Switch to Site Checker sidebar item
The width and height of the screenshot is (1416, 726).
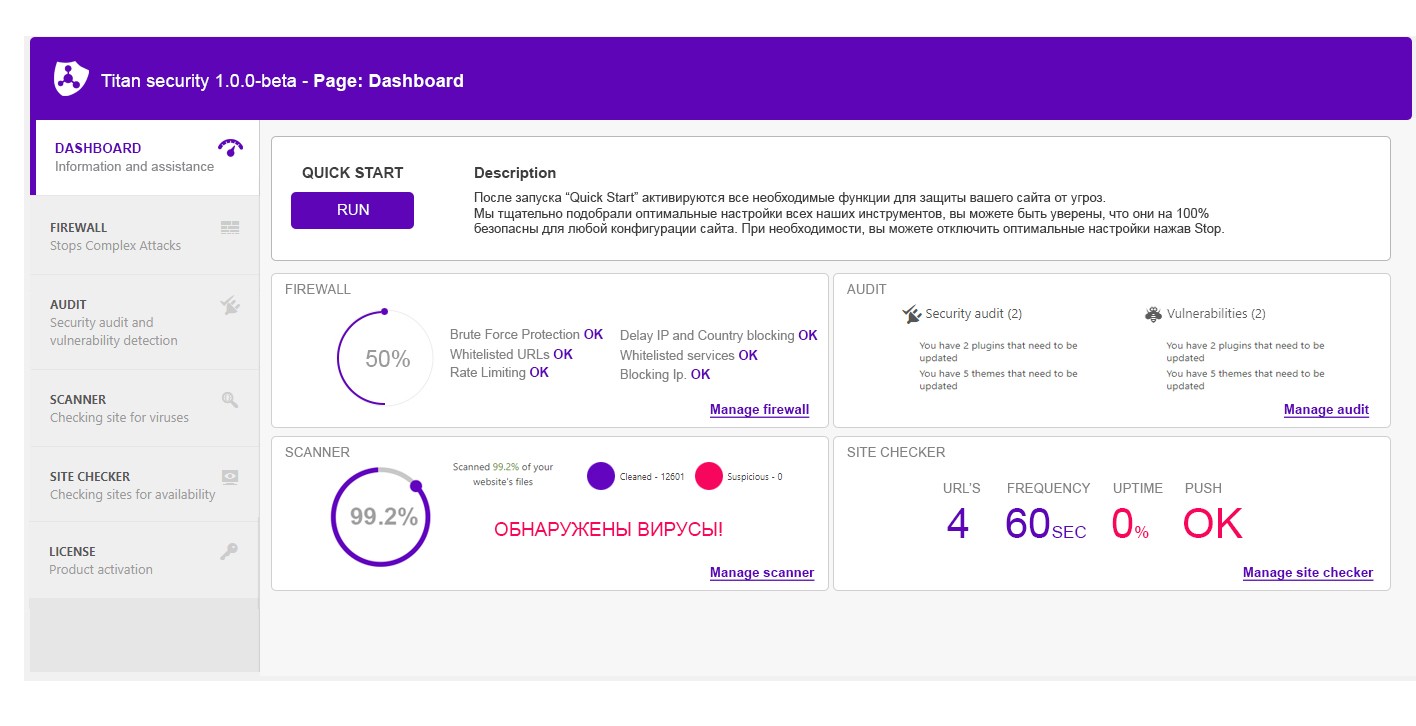pos(144,485)
